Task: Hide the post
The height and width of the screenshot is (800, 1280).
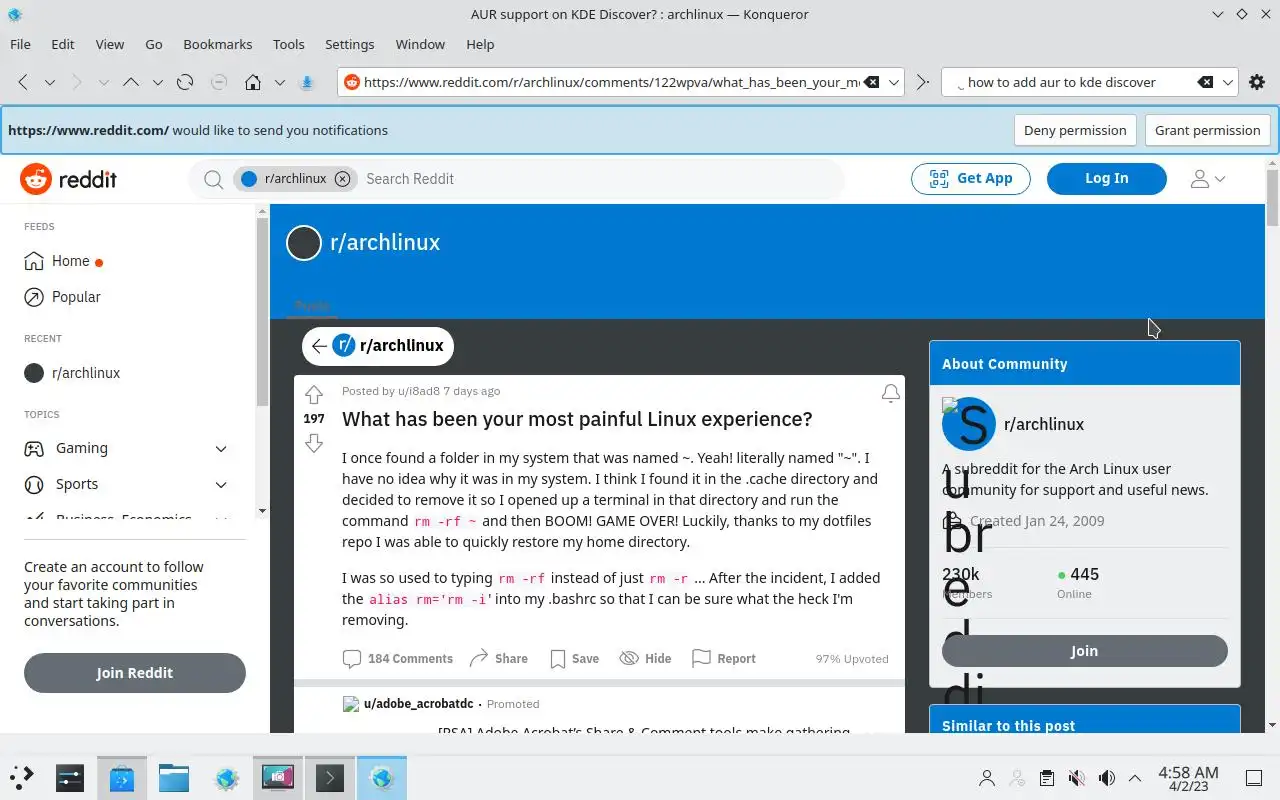Action: point(646,658)
